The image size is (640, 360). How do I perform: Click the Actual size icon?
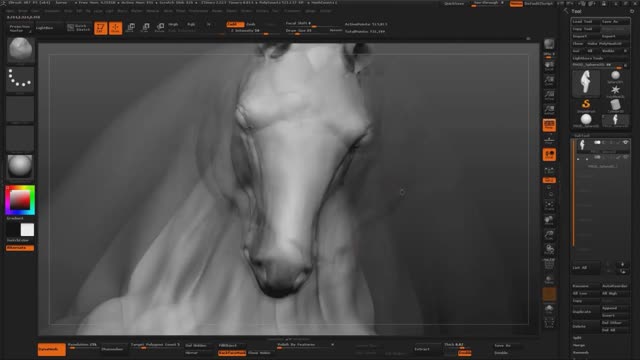549,96
